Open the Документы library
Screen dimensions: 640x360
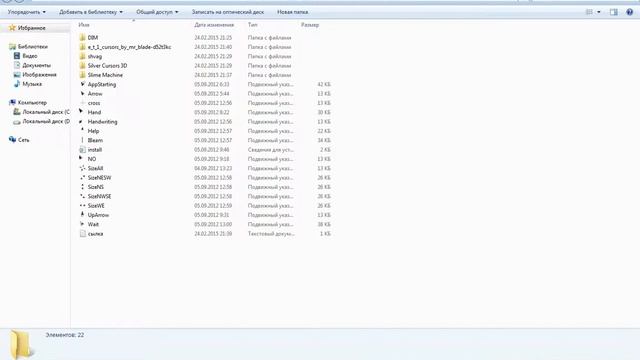coord(36,65)
